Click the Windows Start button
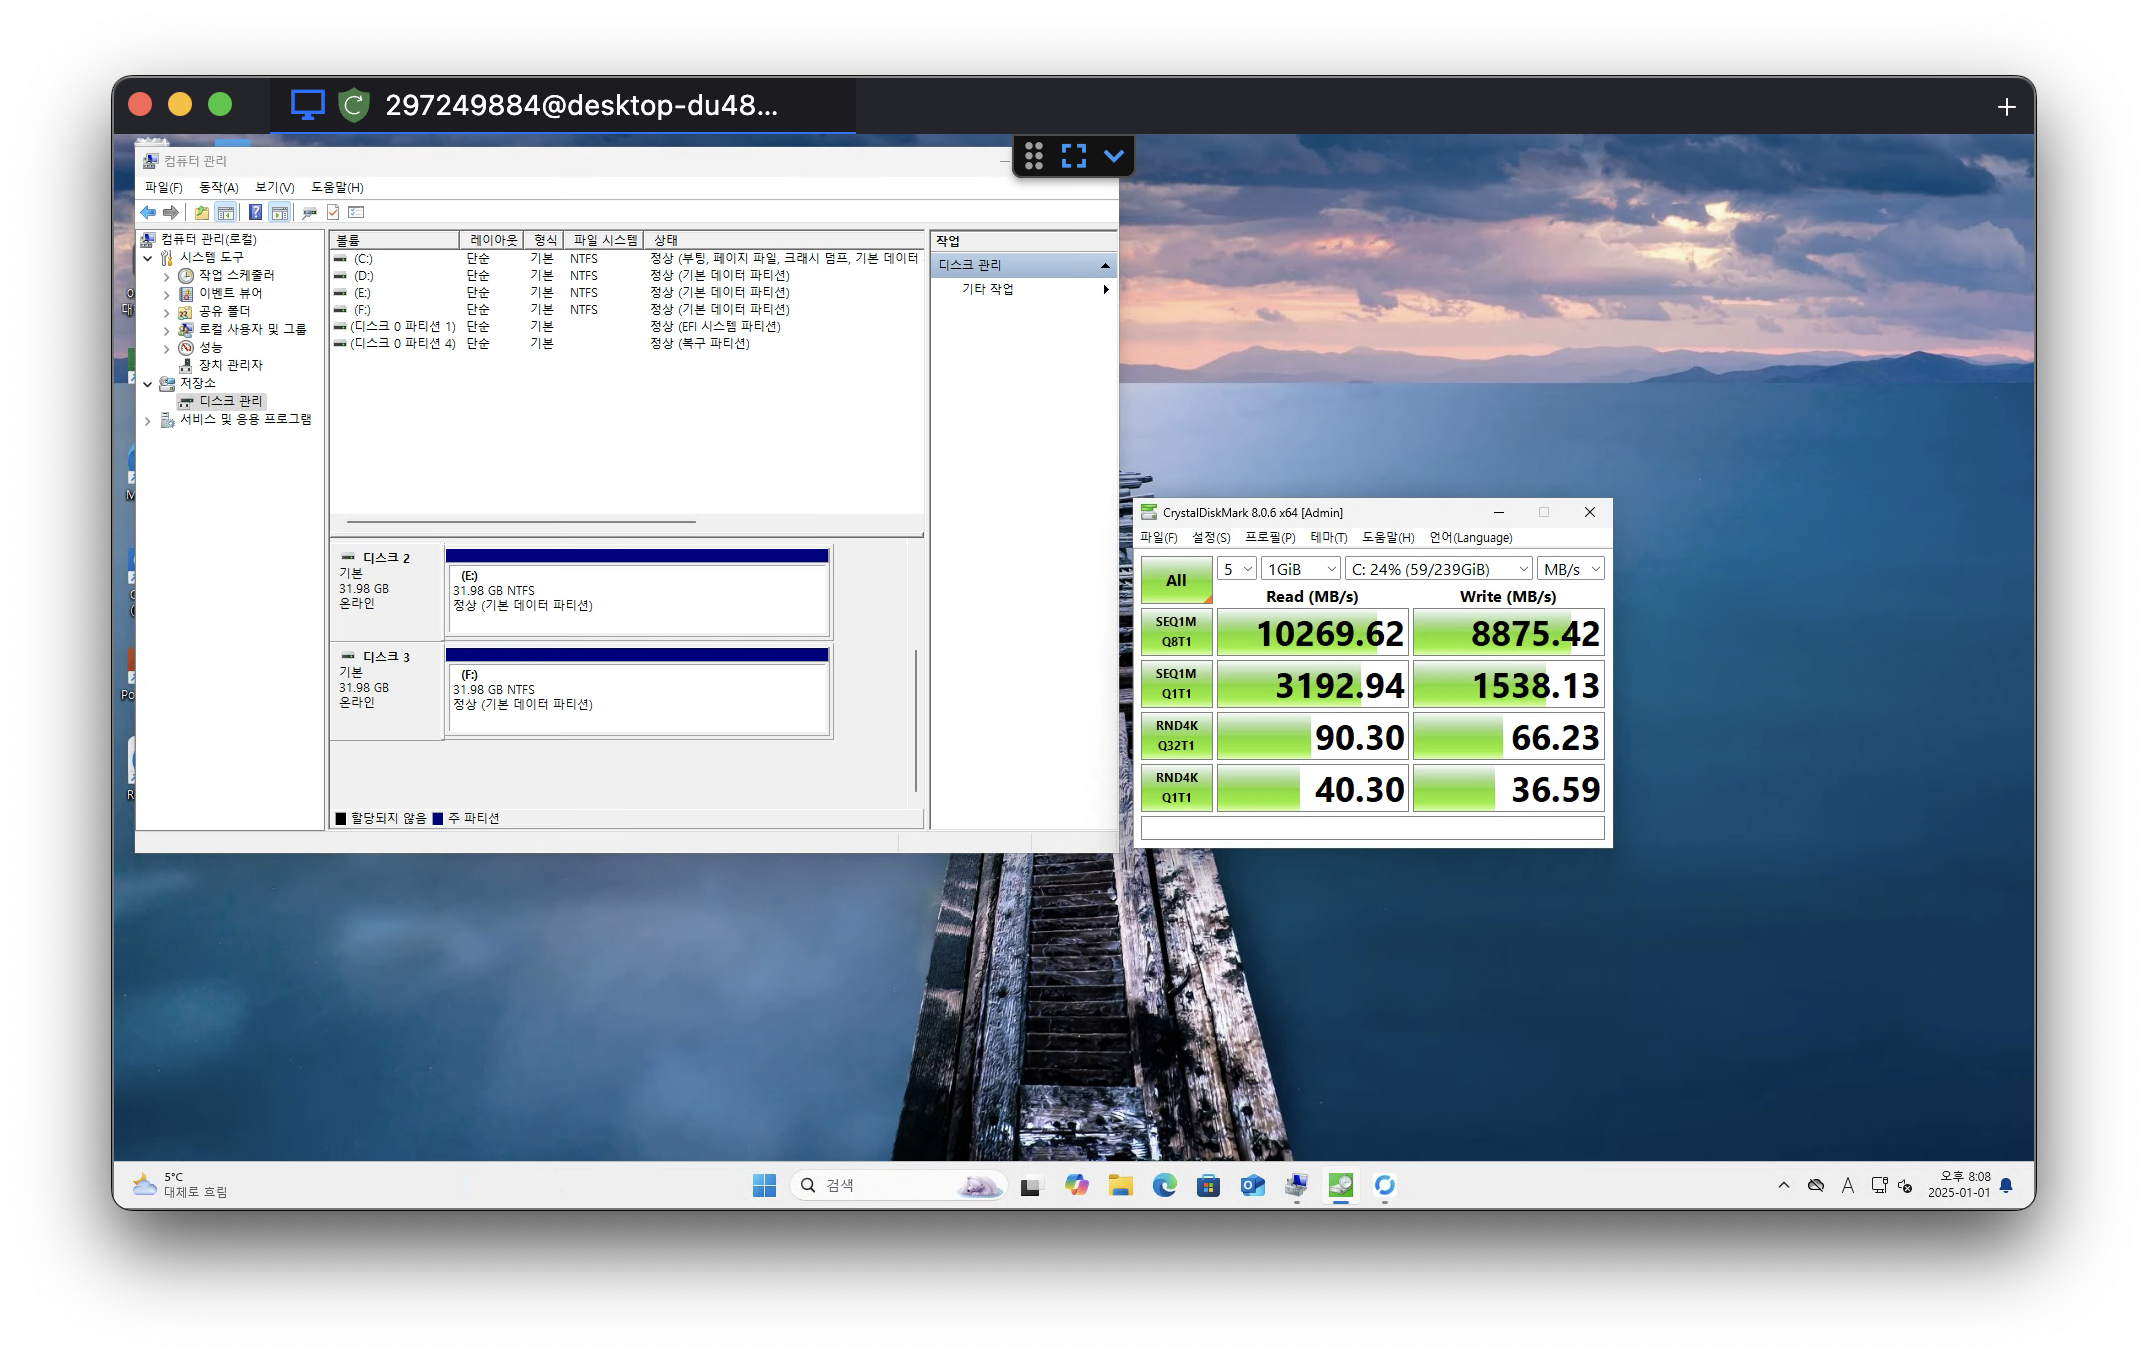The width and height of the screenshot is (2148, 1358). 764,1185
